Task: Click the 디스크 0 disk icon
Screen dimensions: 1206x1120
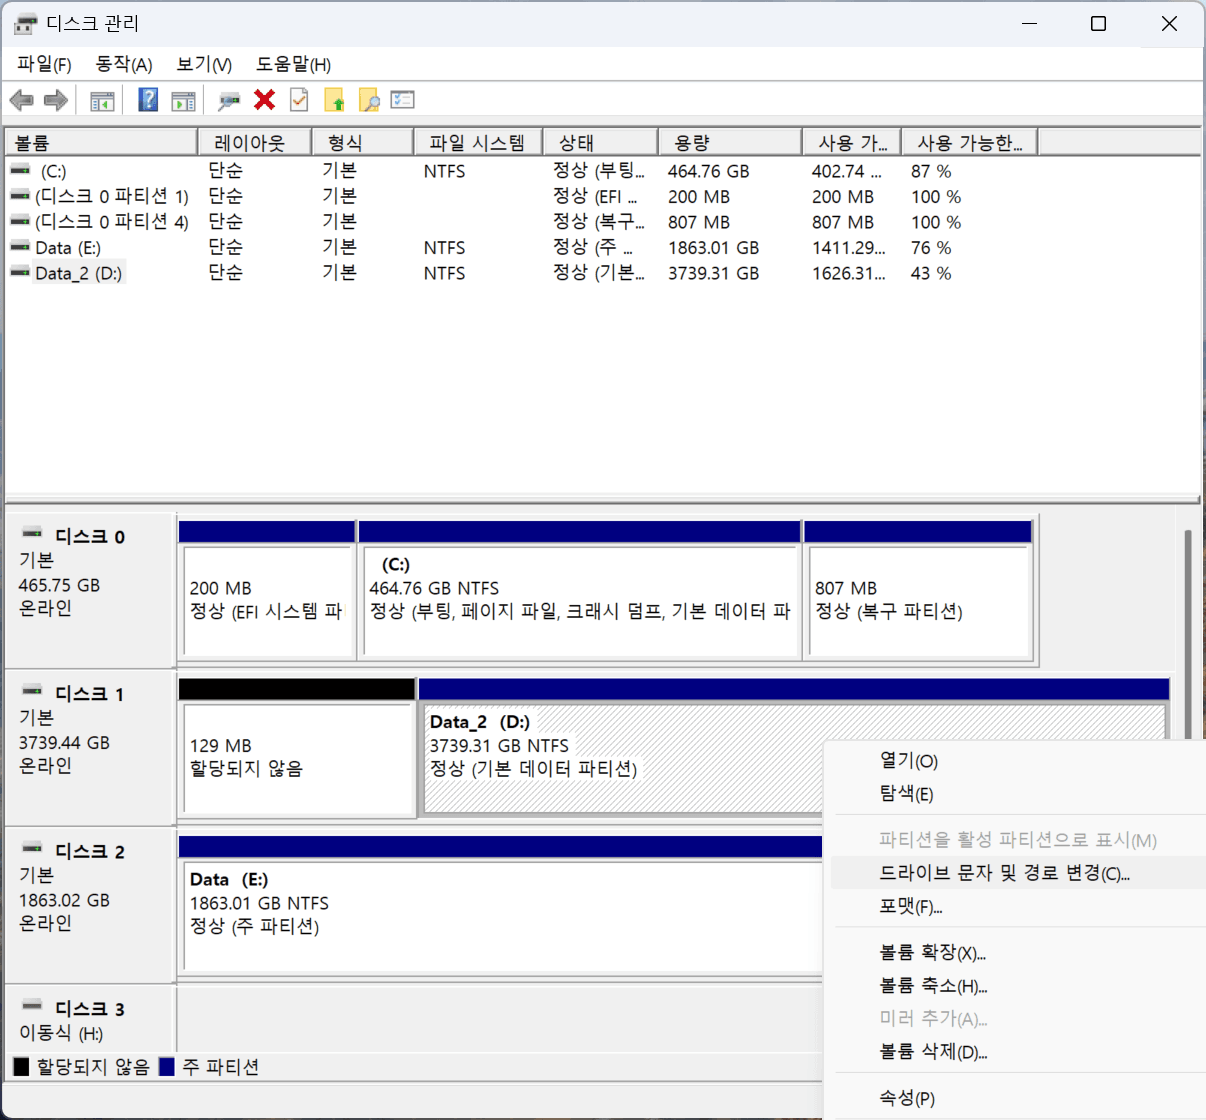Action: (32, 534)
